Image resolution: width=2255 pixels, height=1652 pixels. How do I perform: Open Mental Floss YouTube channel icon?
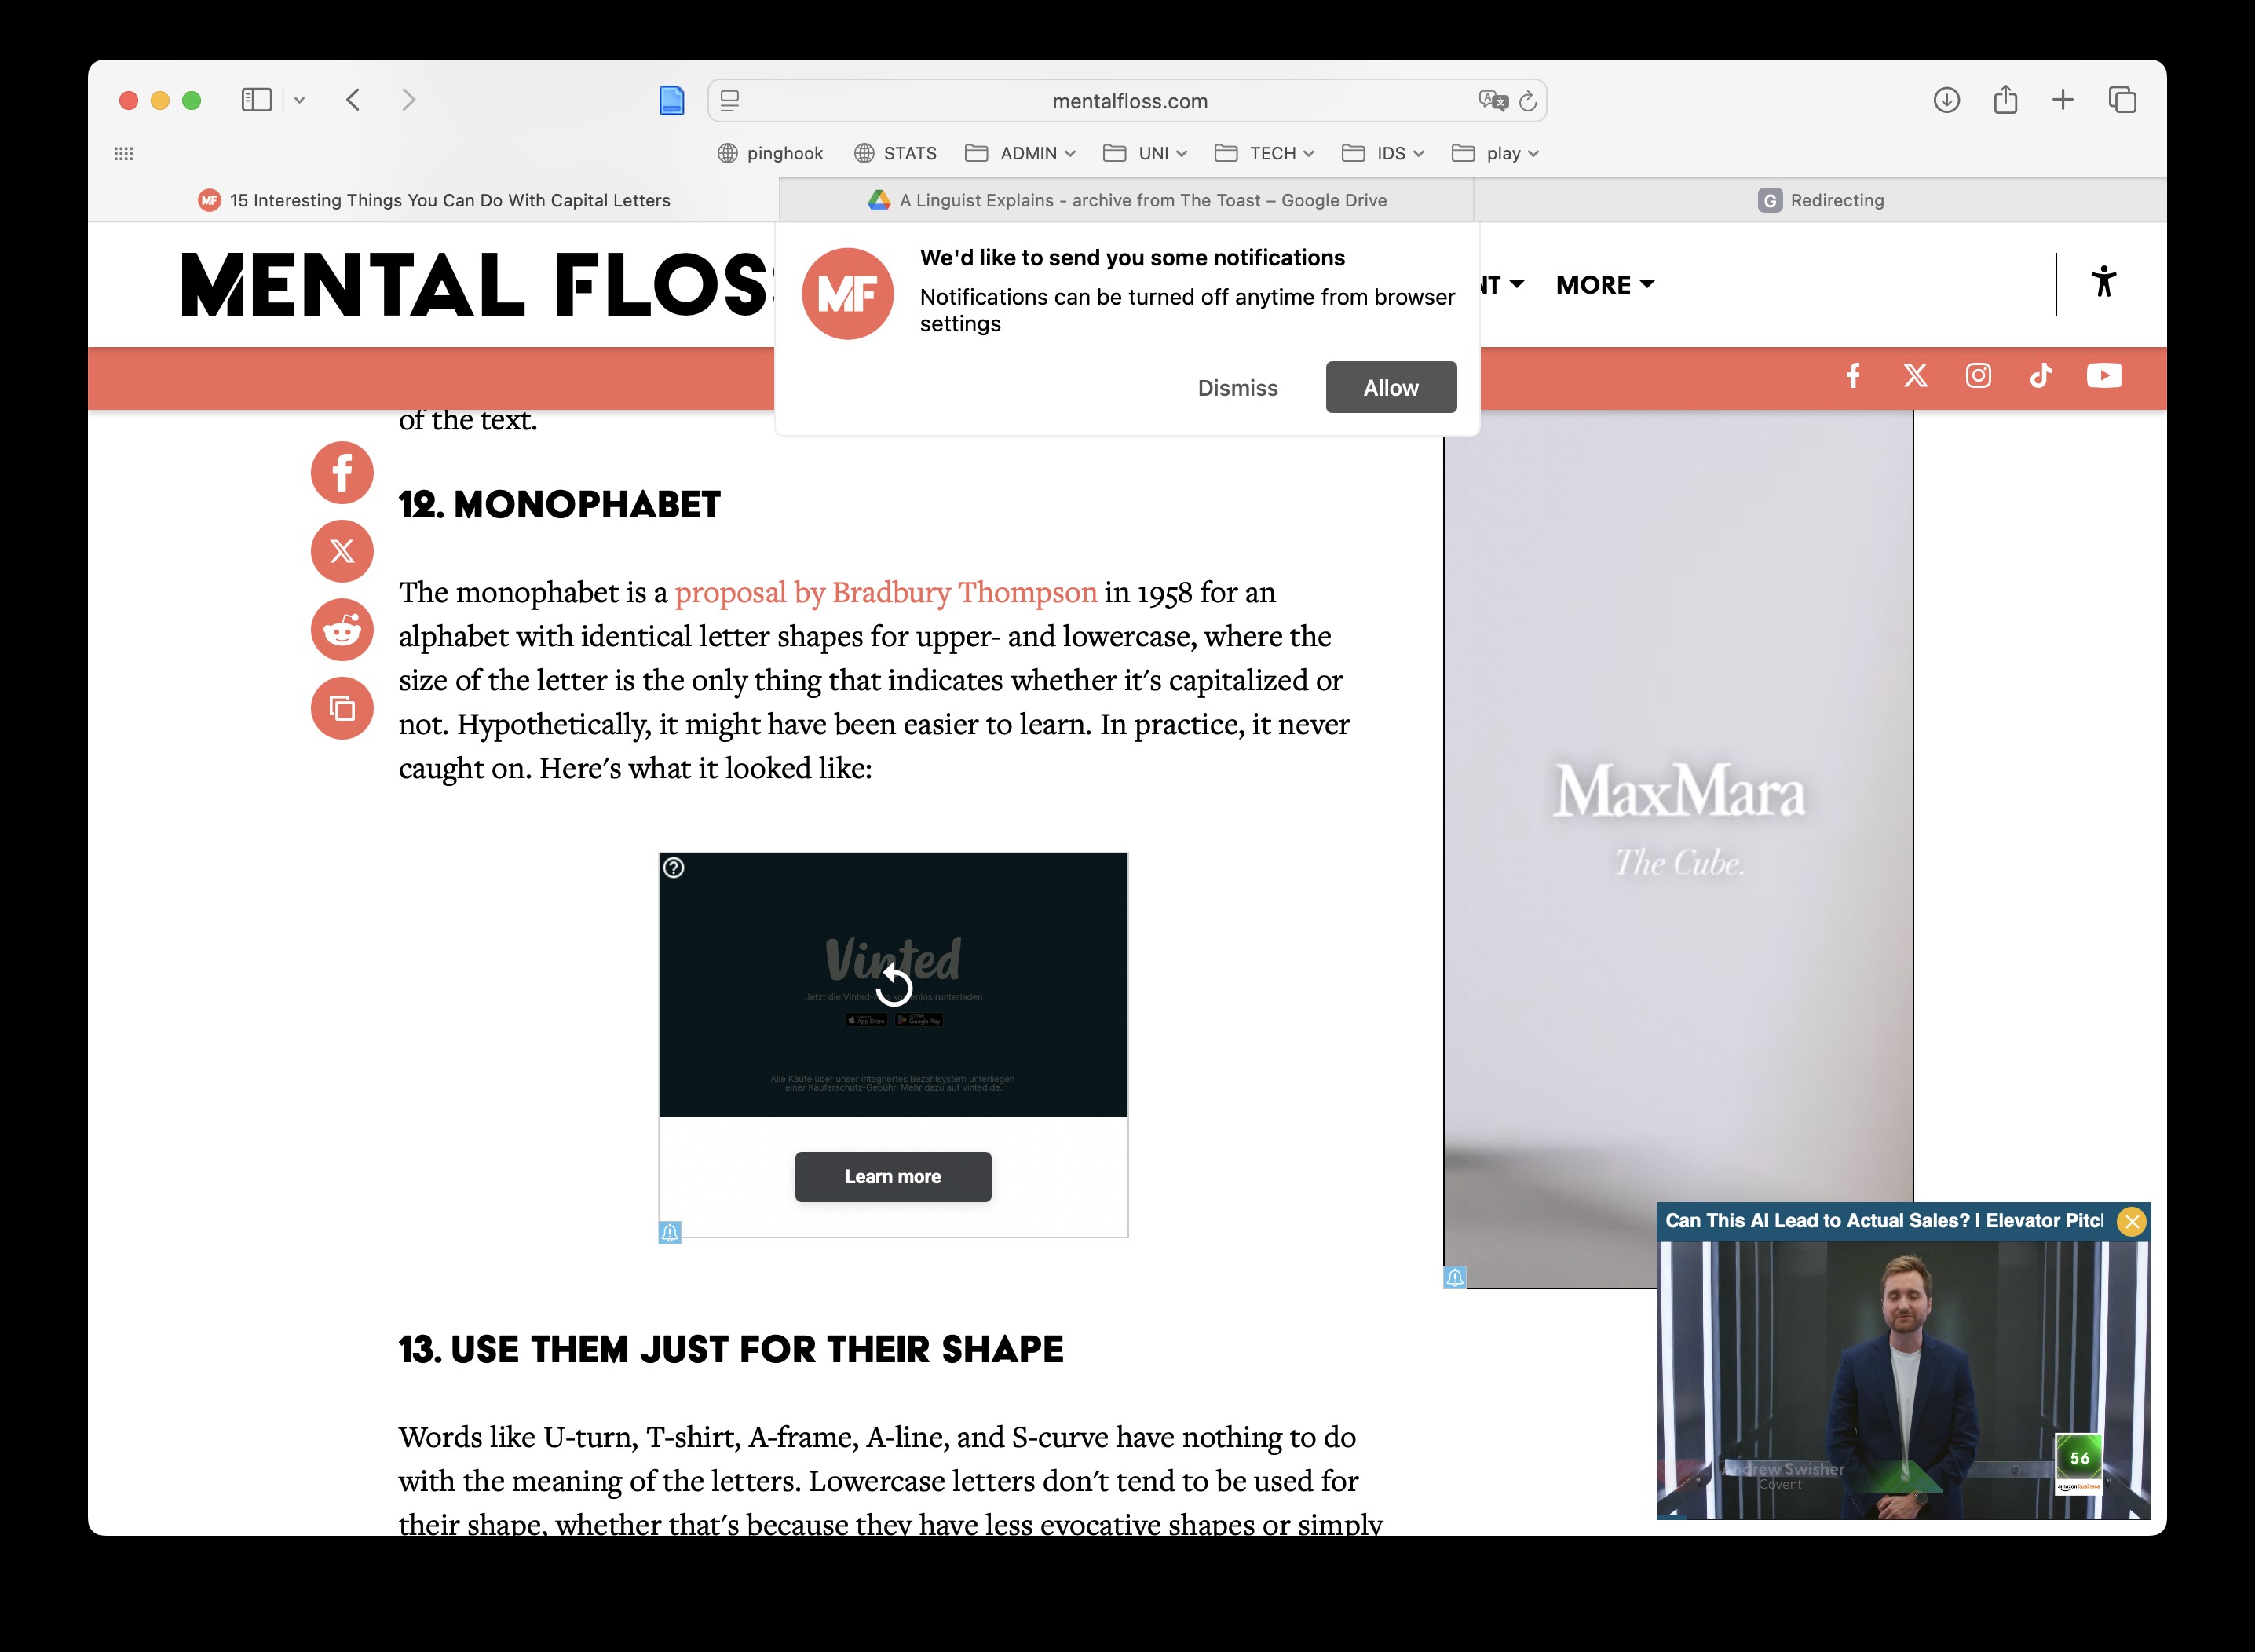2104,375
